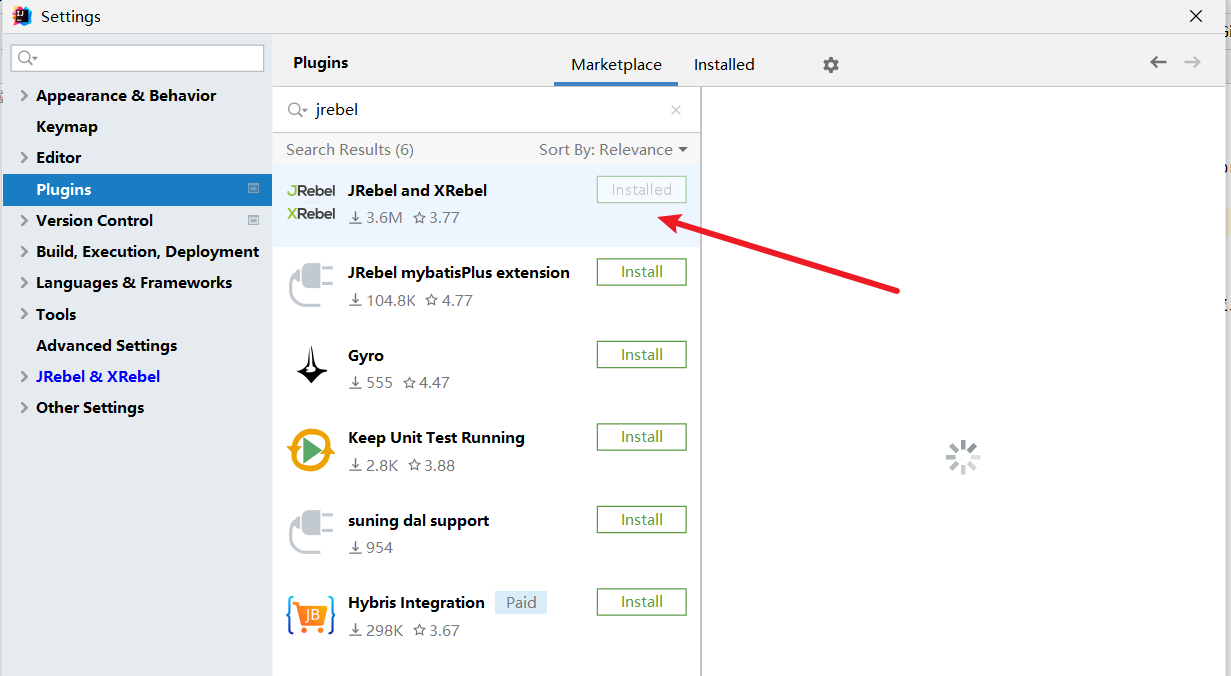
Task: Click Installed button for JRebel and XRebel
Action: click(x=642, y=190)
